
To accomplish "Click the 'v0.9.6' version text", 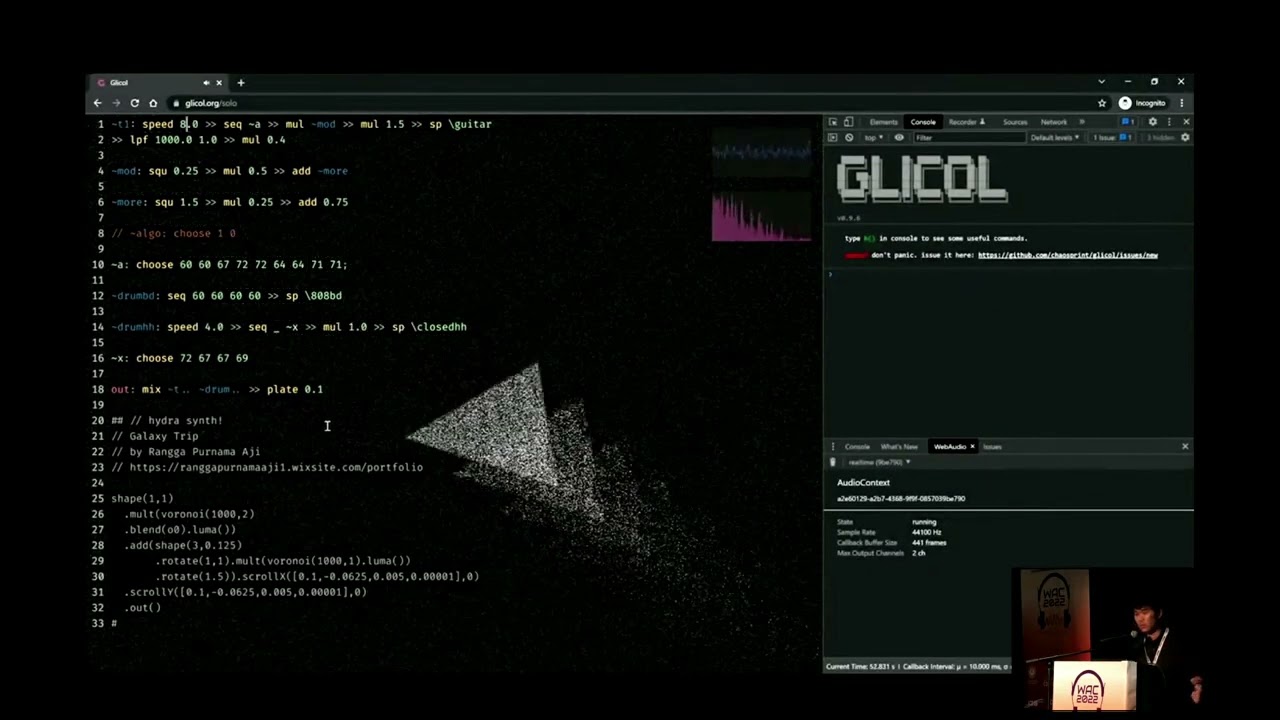I will coord(848,217).
